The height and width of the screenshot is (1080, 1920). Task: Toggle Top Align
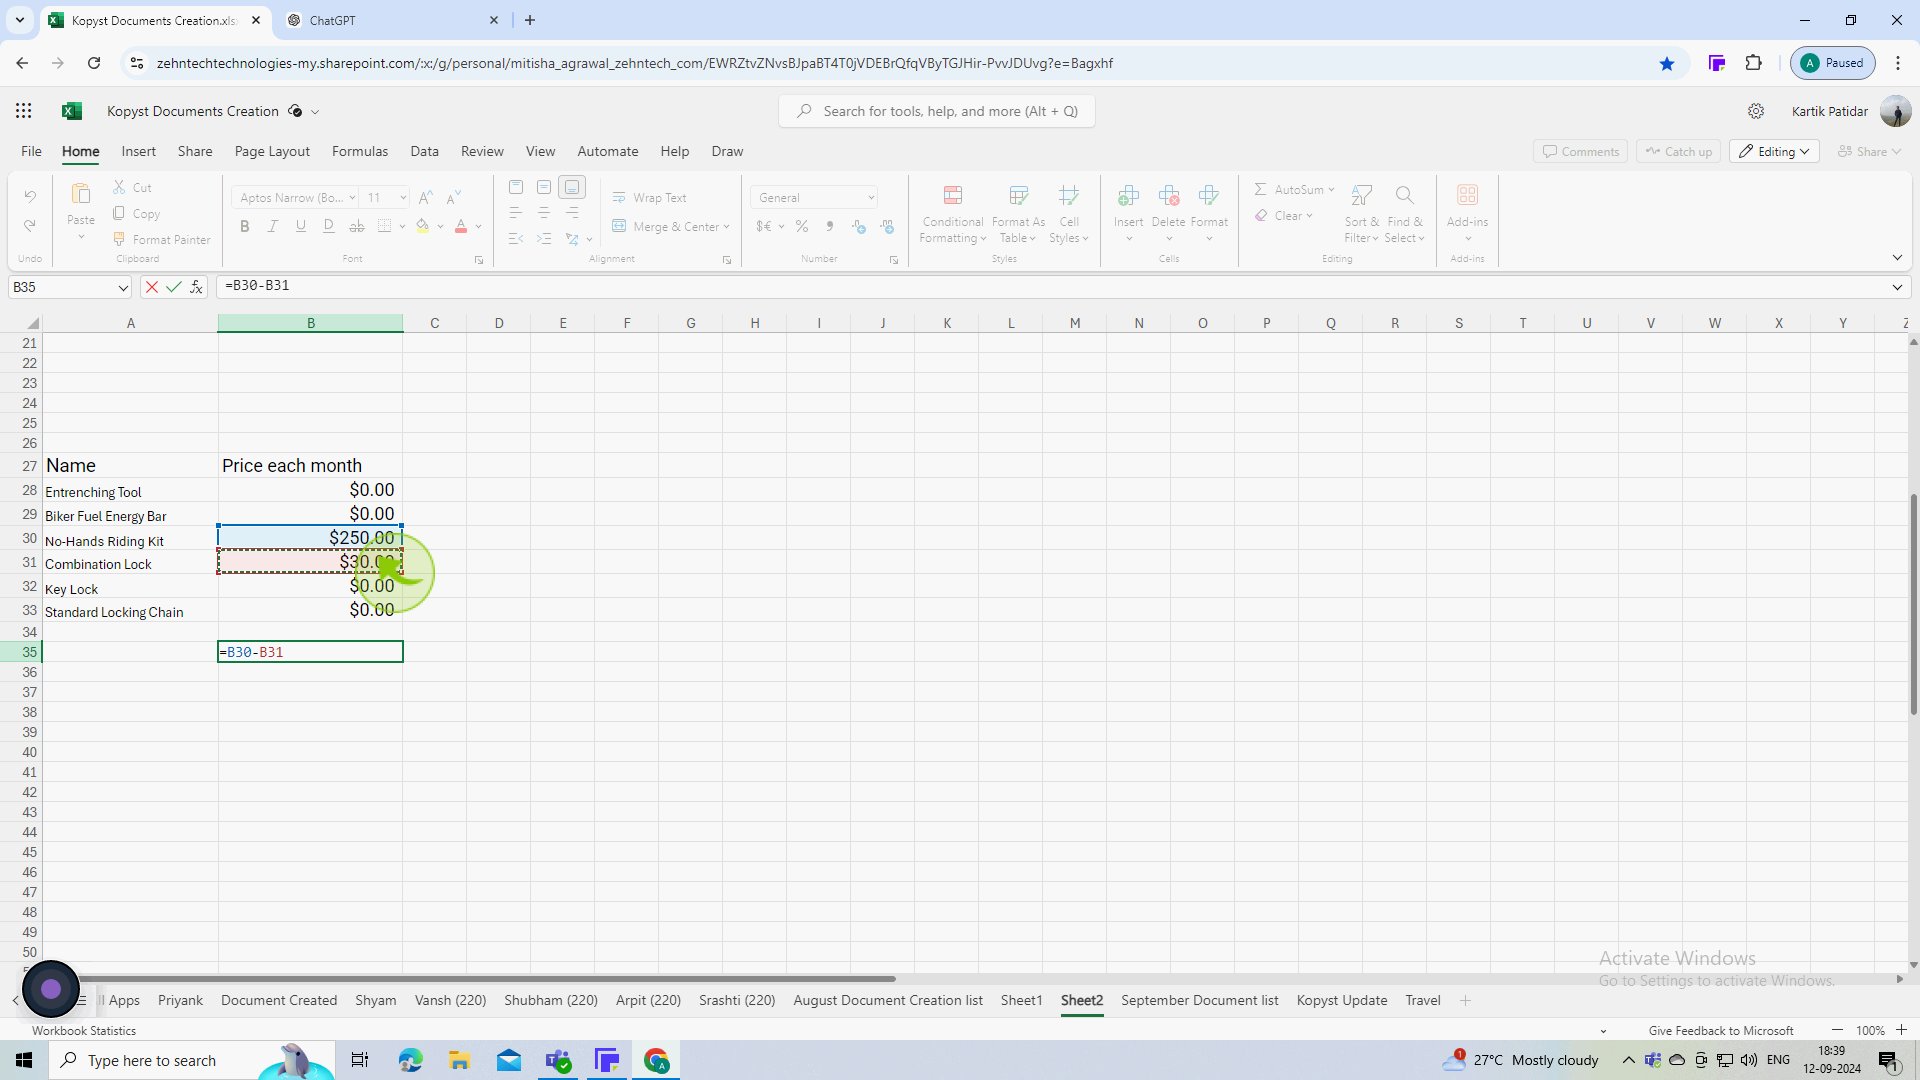point(516,187)
